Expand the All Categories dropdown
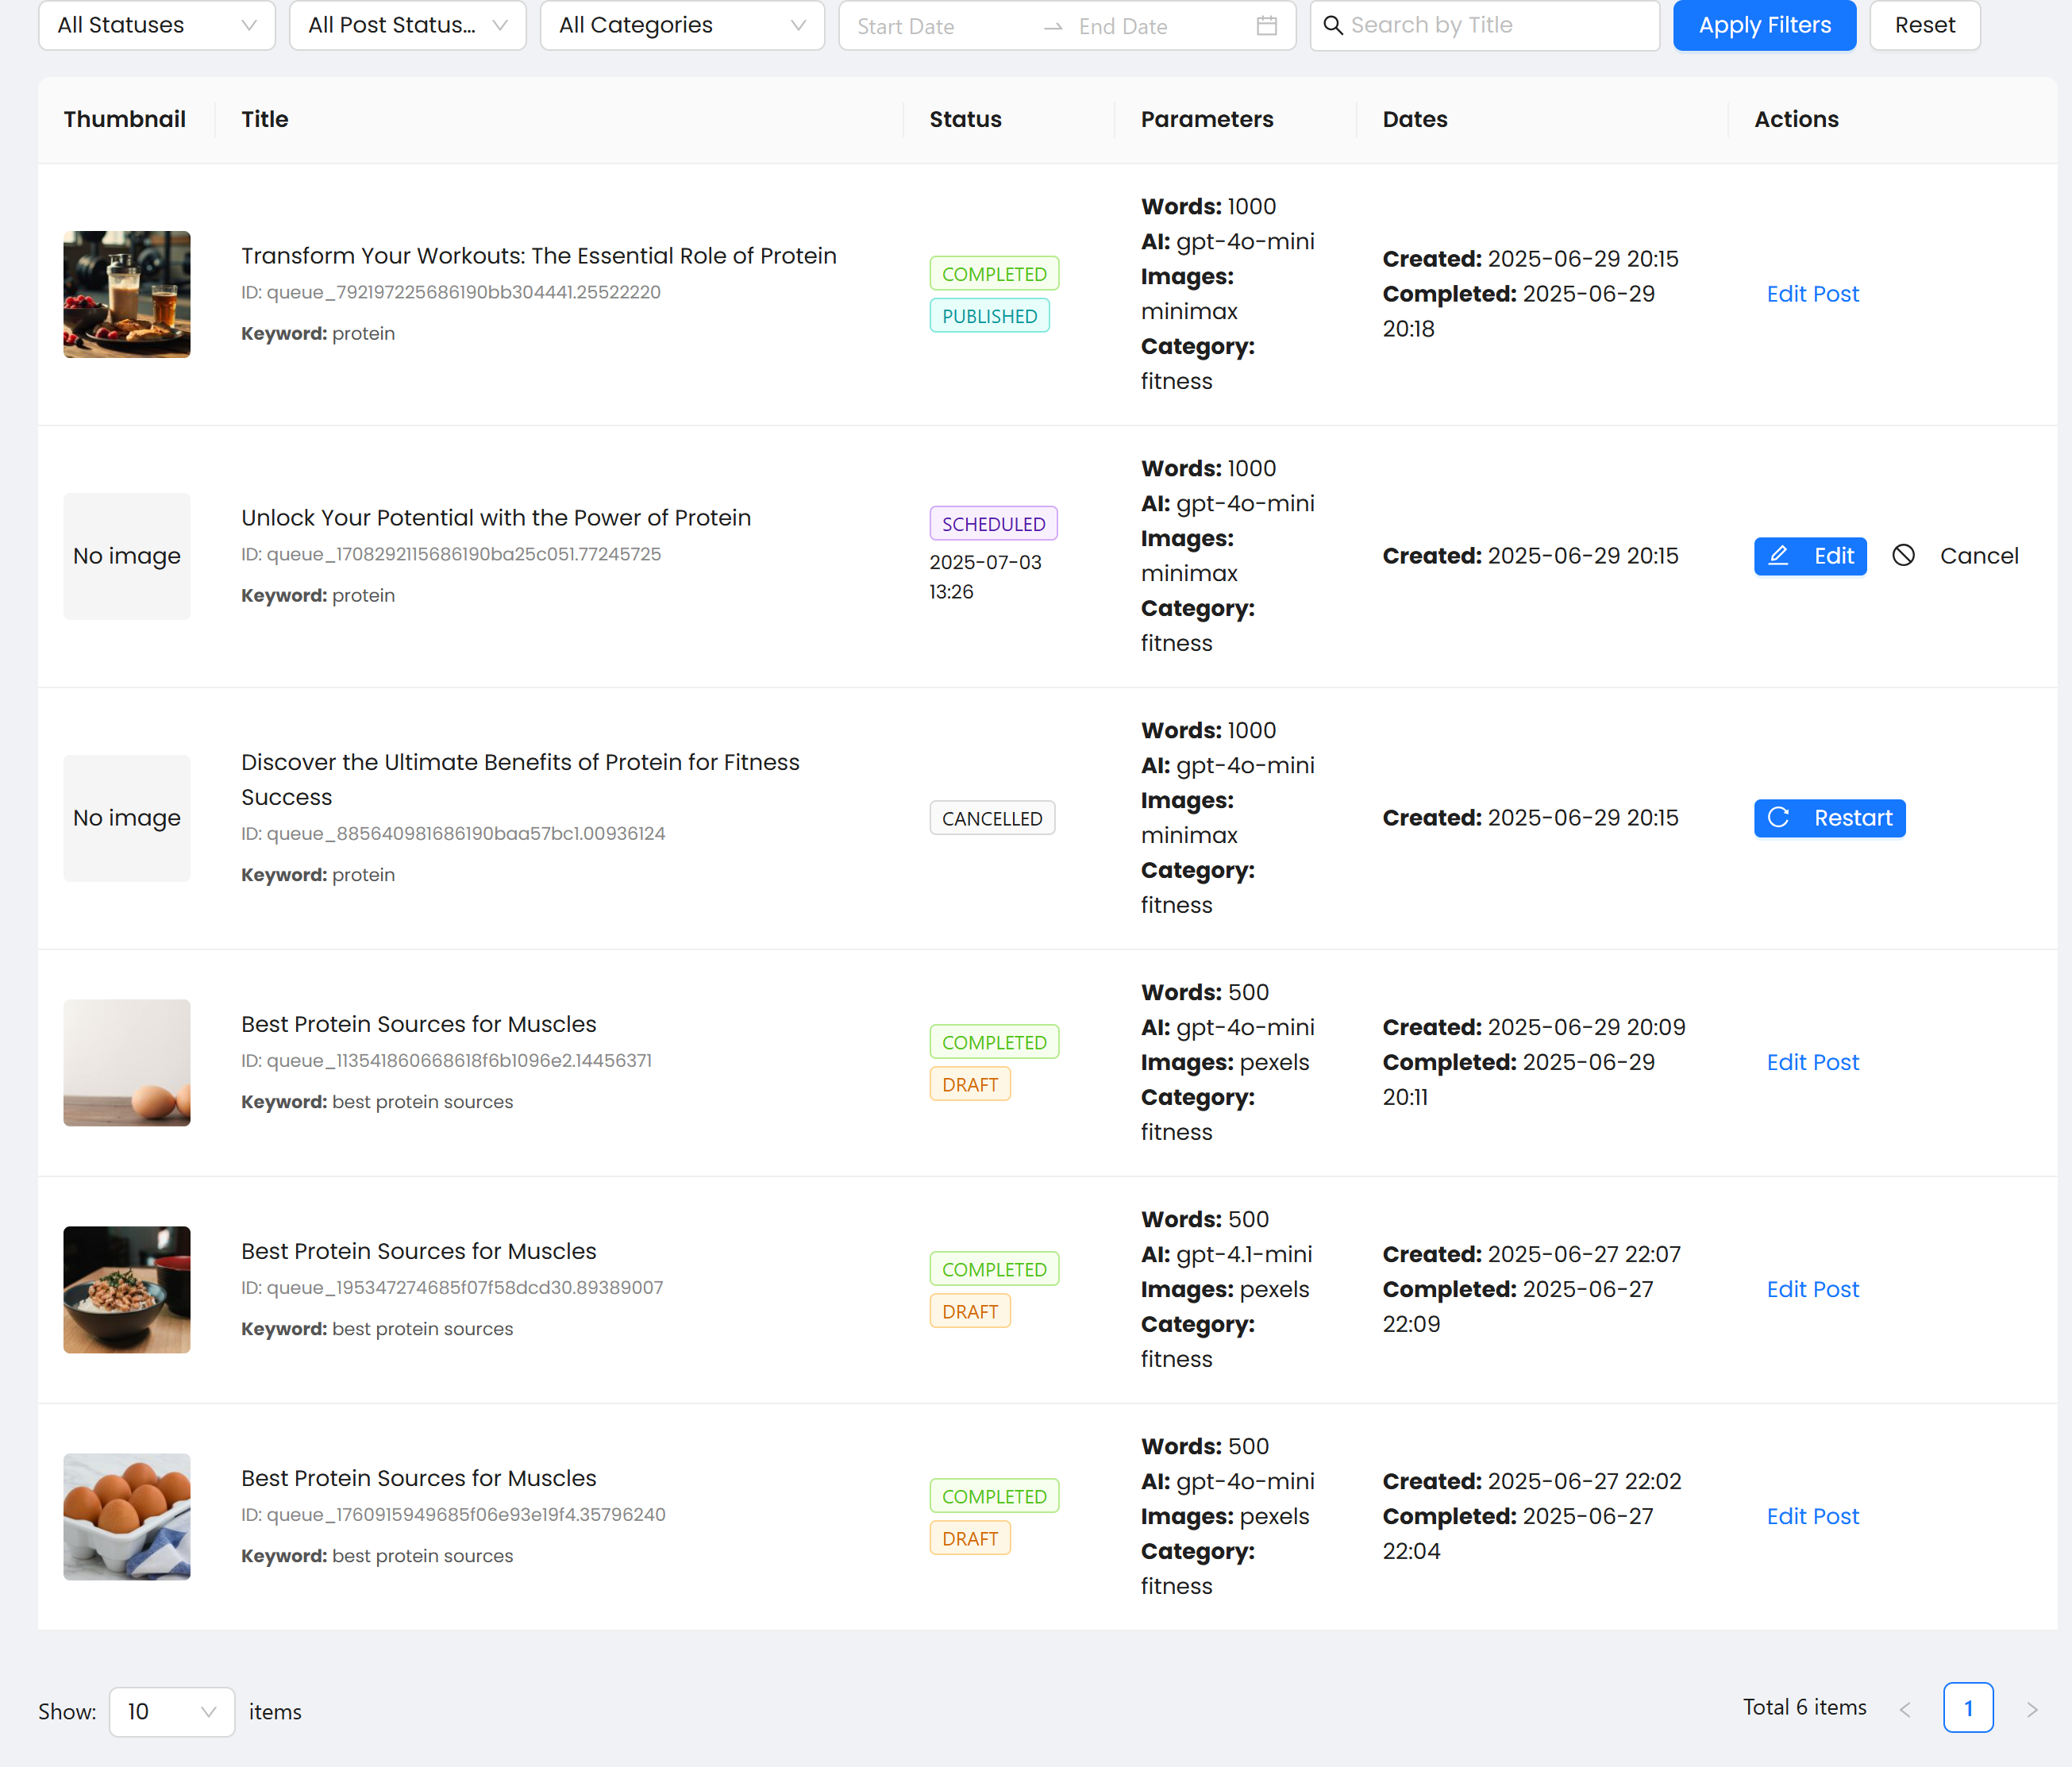This screenshot has width=2072, height=1767. click(682, 26)
